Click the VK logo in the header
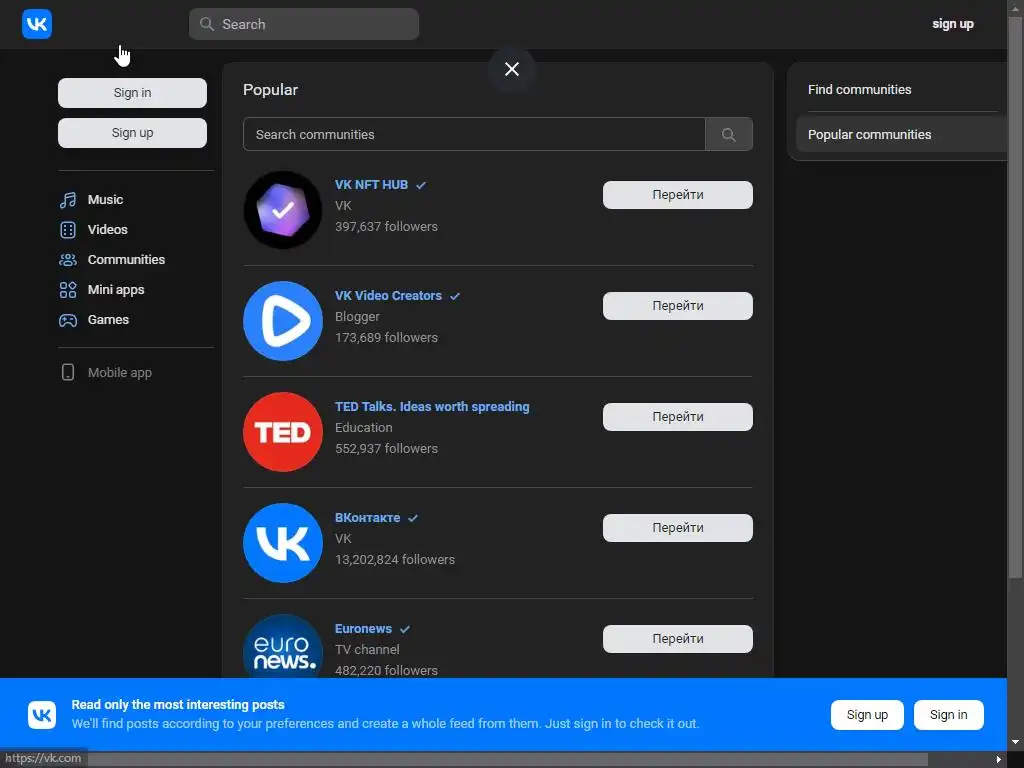 click(37, 24)
